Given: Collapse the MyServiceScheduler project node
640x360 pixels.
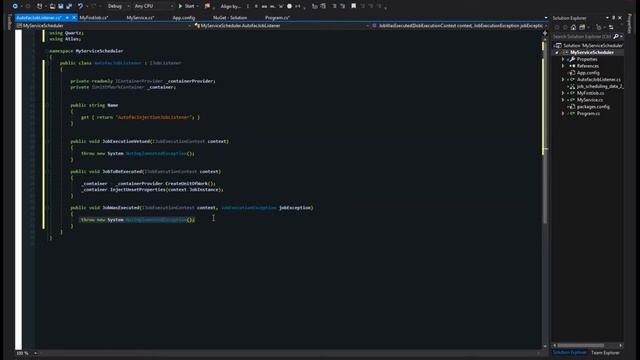Looking at the screenshot, I should click(557, 53).
